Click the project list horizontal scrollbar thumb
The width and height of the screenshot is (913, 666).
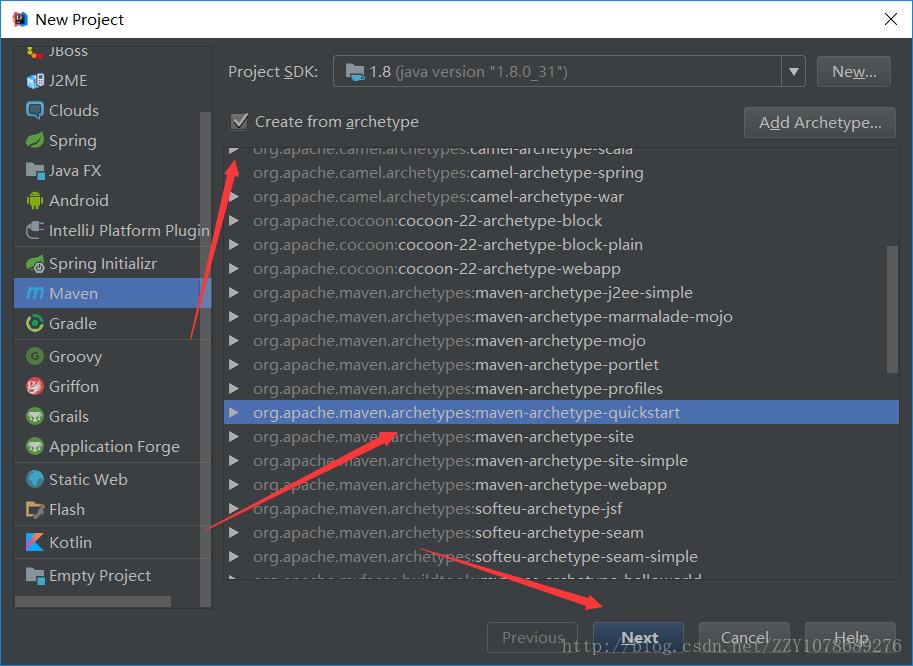coord(93,601)
